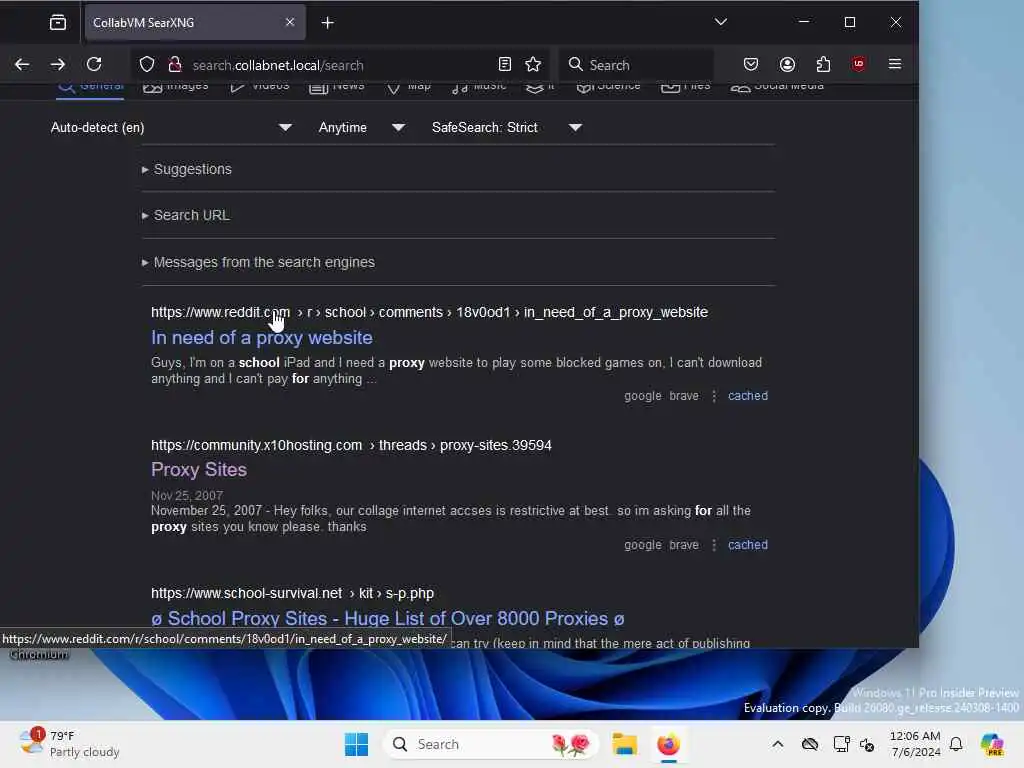Open Save to Pocket icon
Screen dimensions: 1024x768
pyautogui.click(x=751, y=64)
